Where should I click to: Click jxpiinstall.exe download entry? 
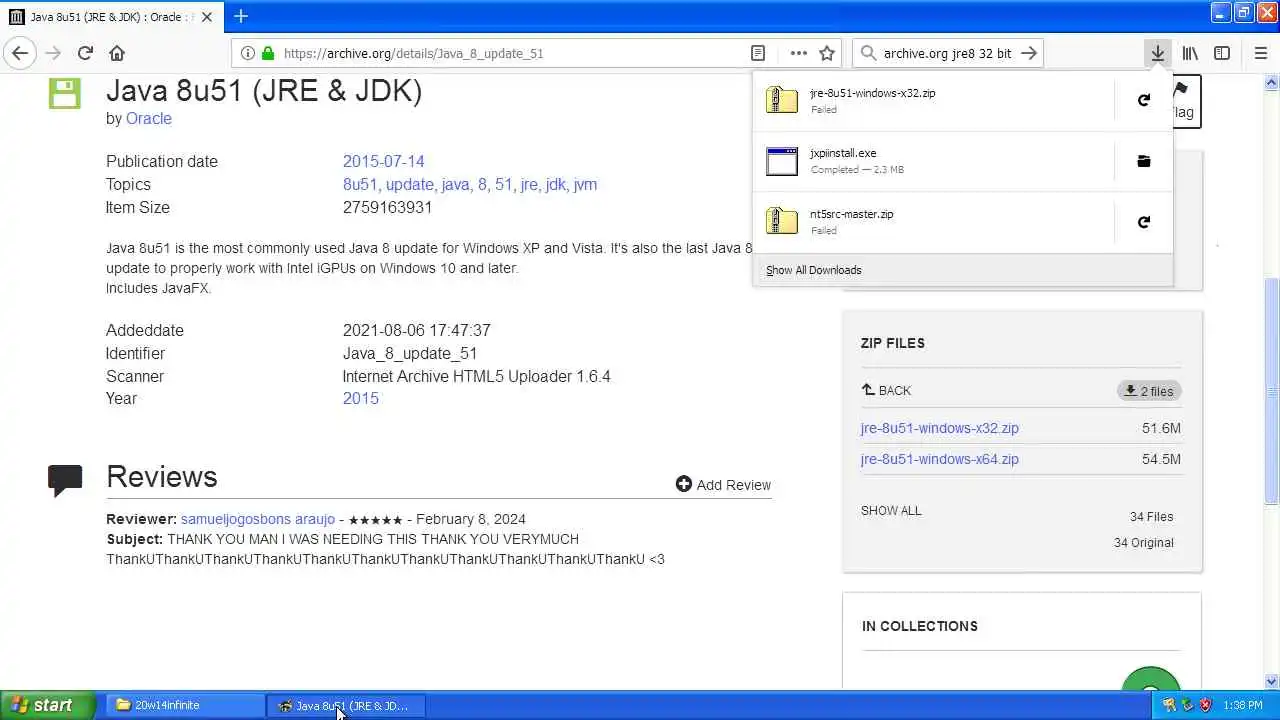(933, 161)
